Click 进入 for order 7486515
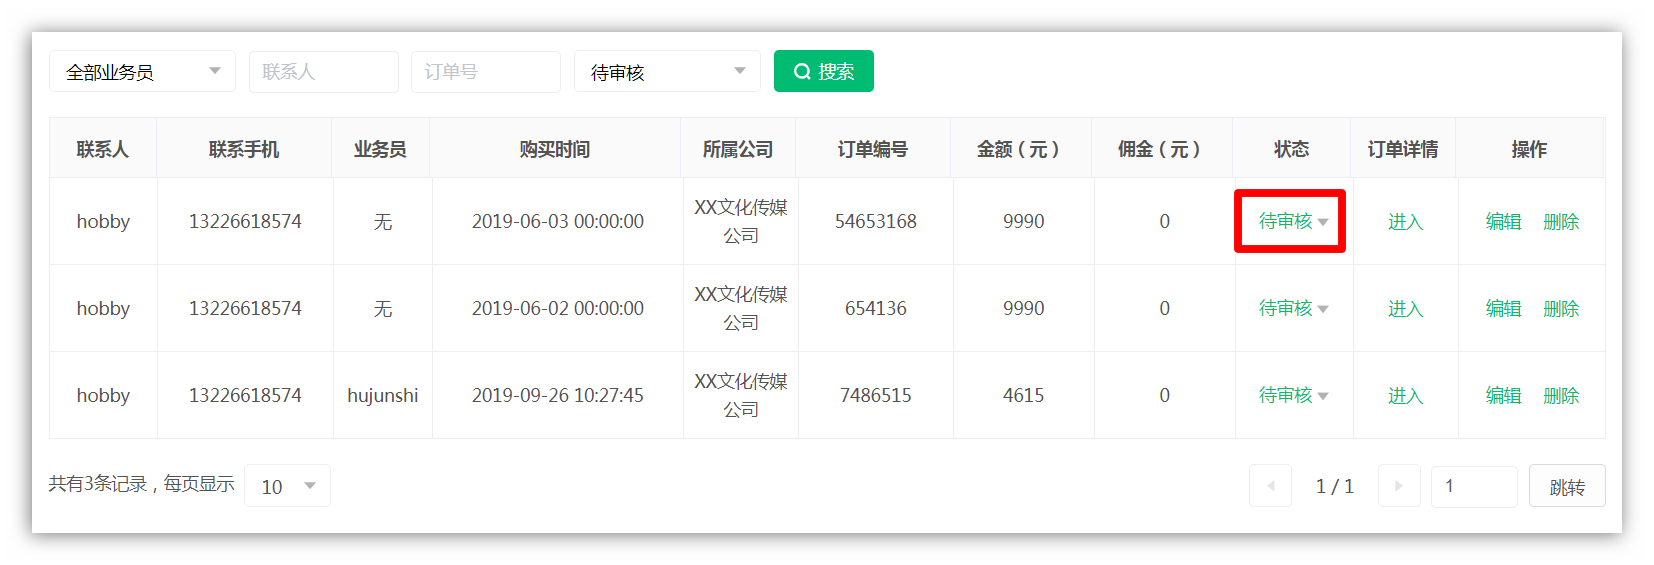Screen dimensions: 1654x565 click(x=1405, y=396)
